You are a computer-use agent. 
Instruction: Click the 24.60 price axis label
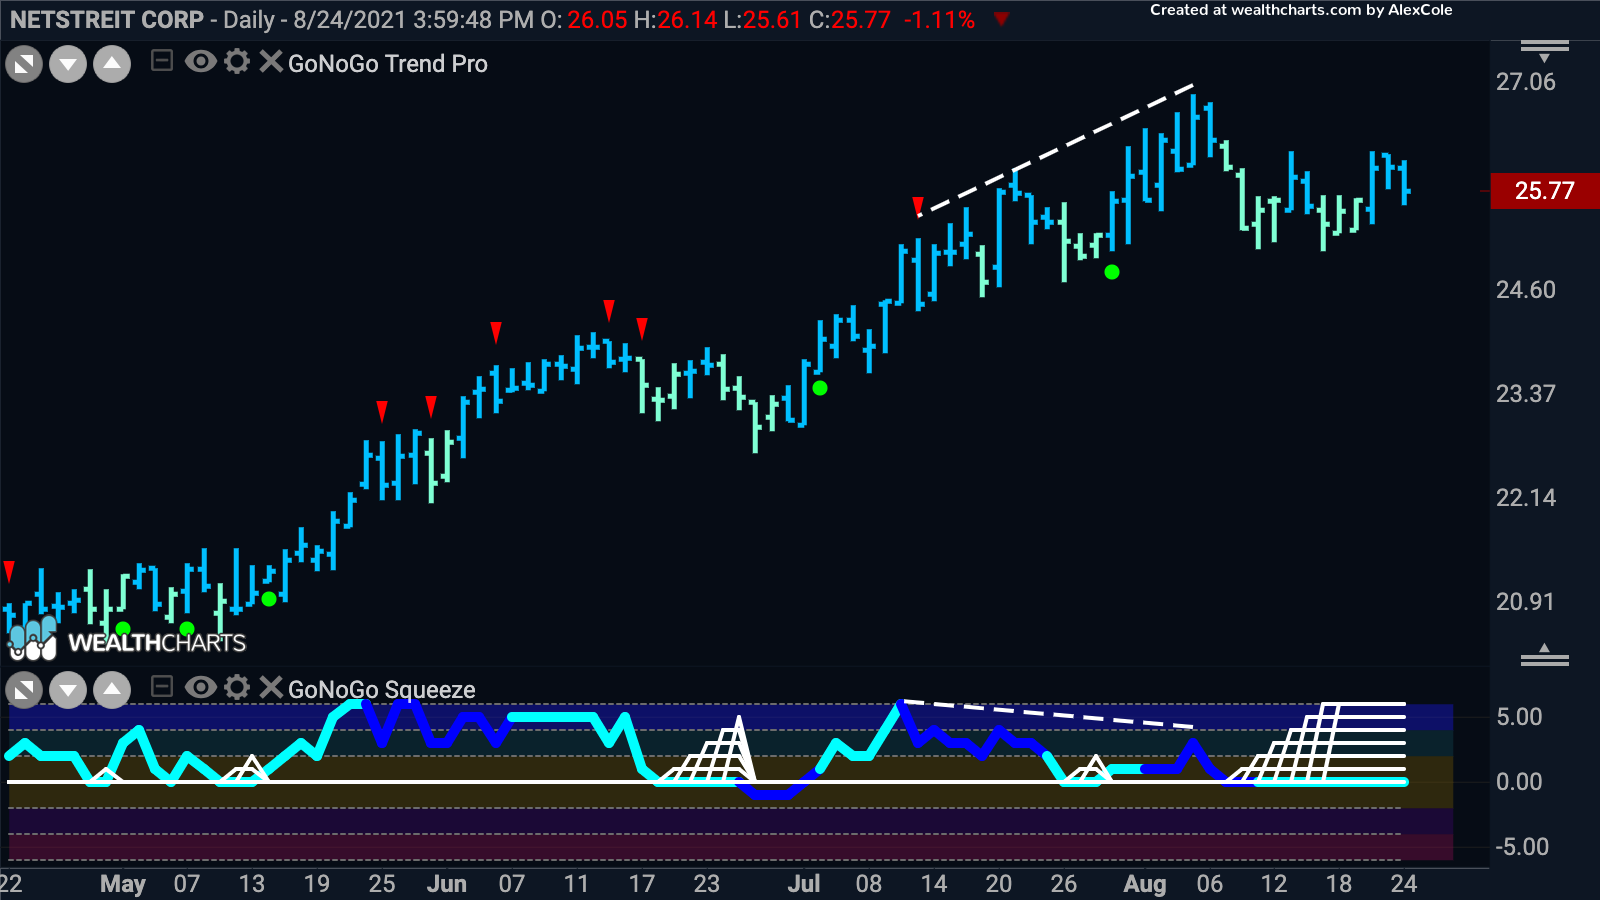(x=1526, y=290)
